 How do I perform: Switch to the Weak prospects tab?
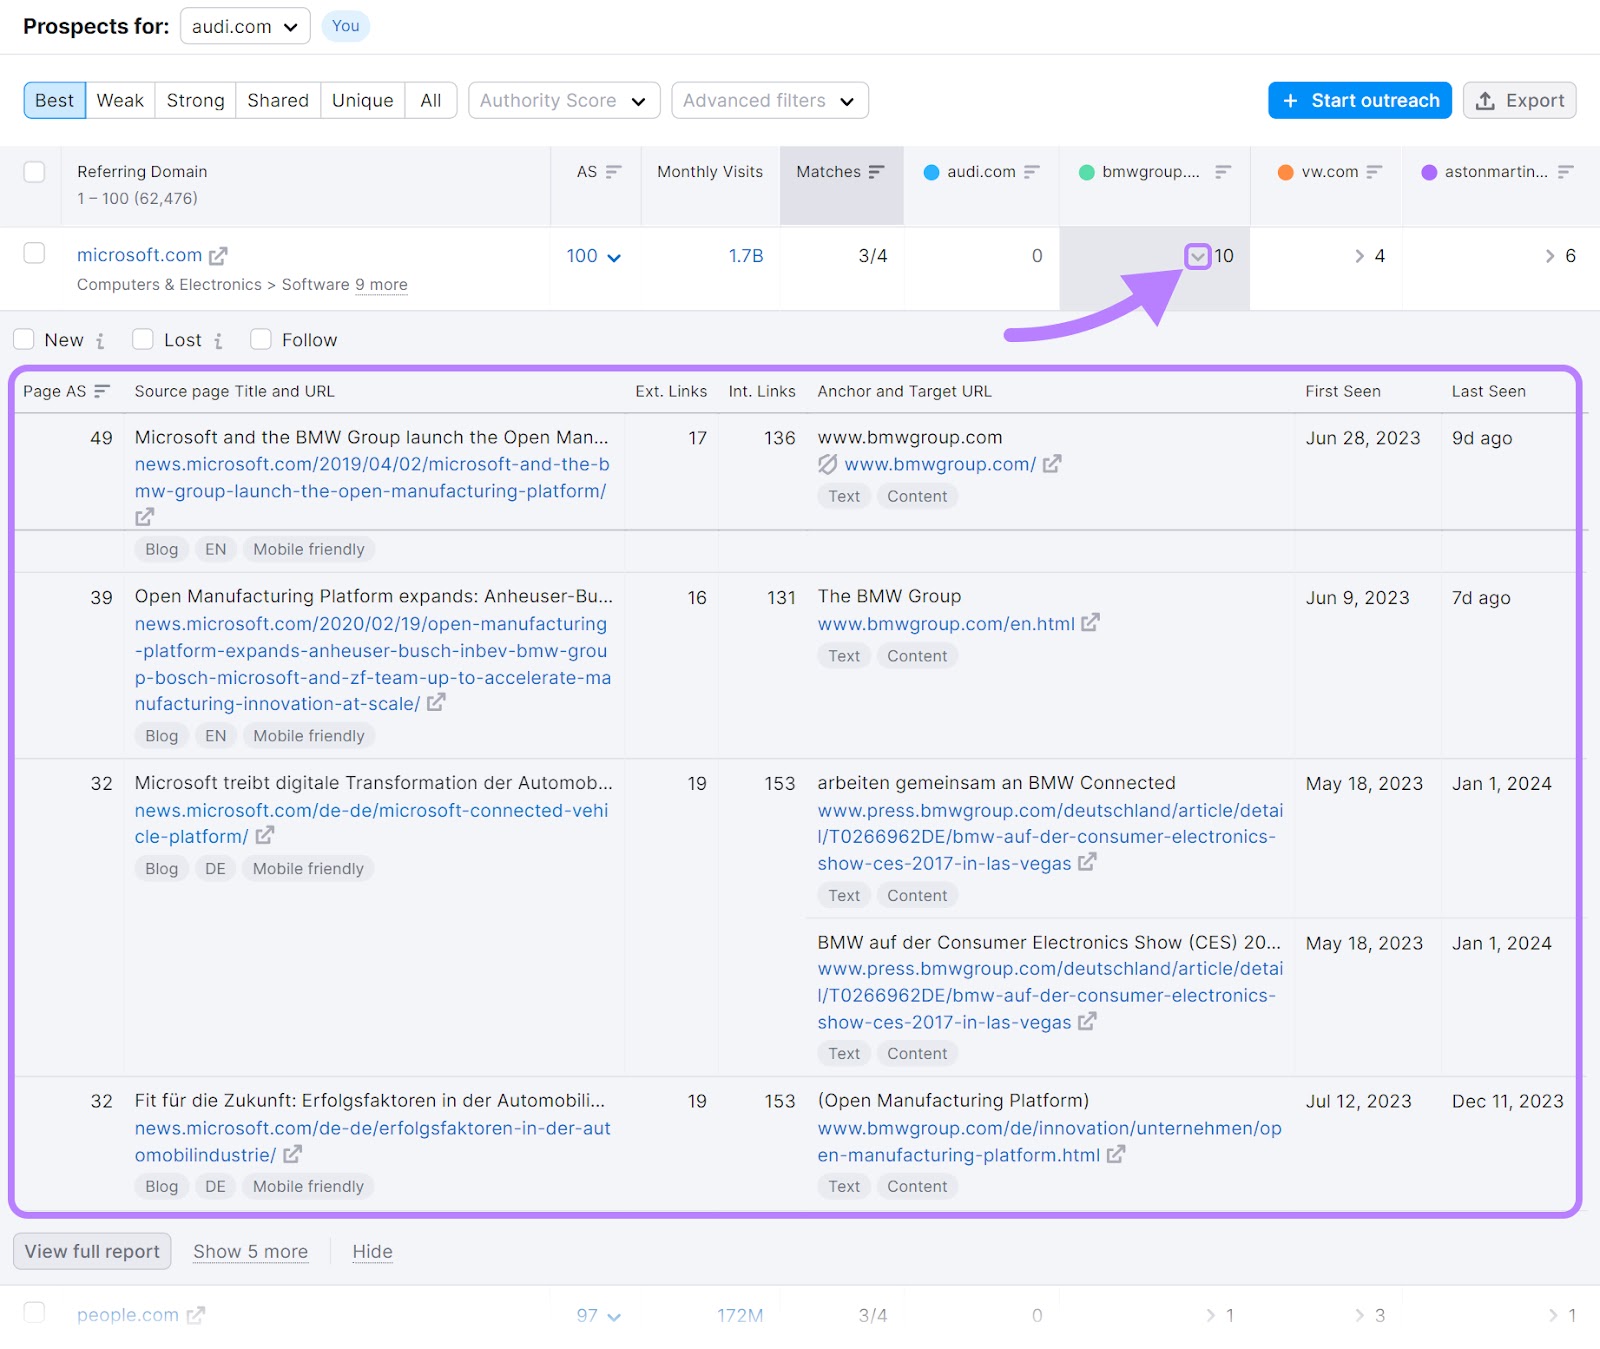120,100
